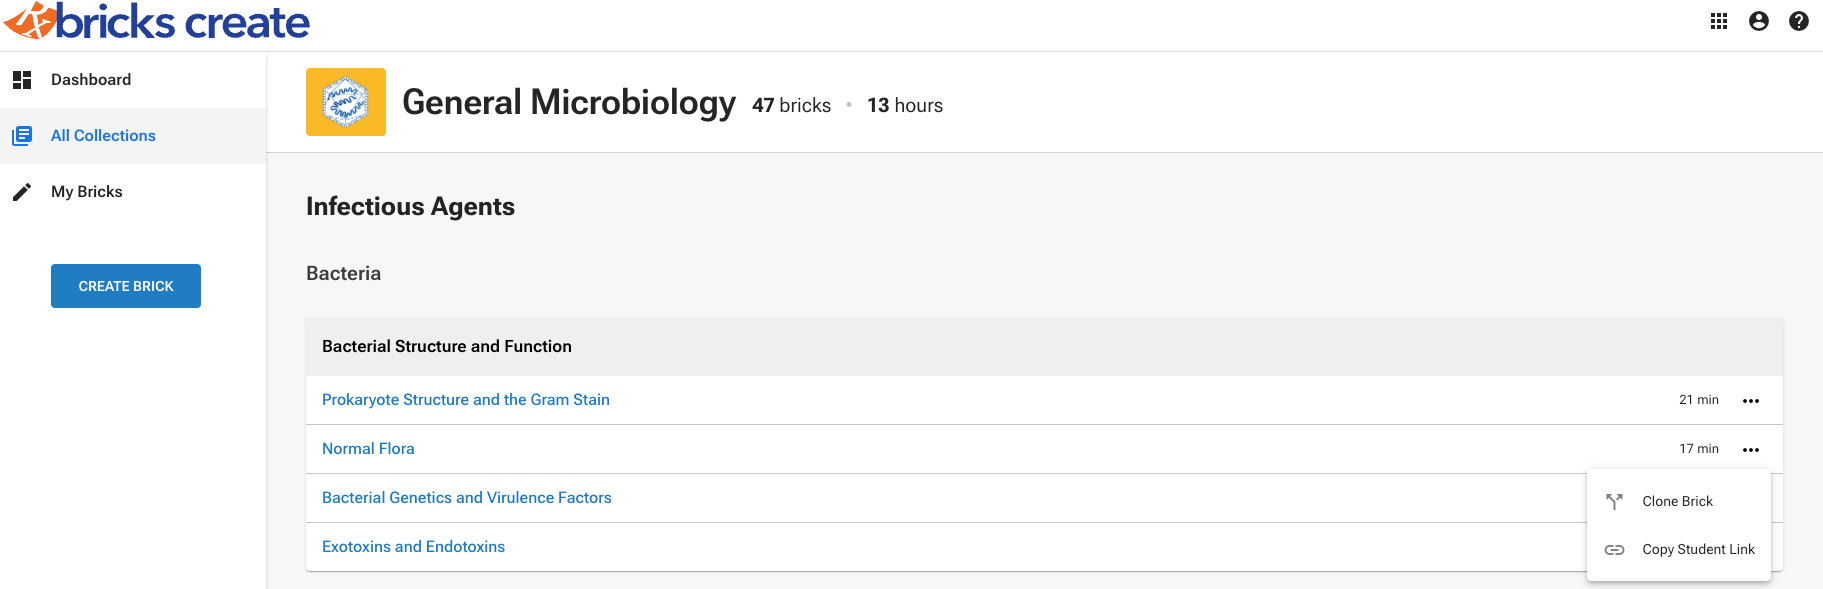This screenshot has height=589, width=1823.
Task: Open the three-dot menu for Normal Flora
Action: pos(1751,448)
